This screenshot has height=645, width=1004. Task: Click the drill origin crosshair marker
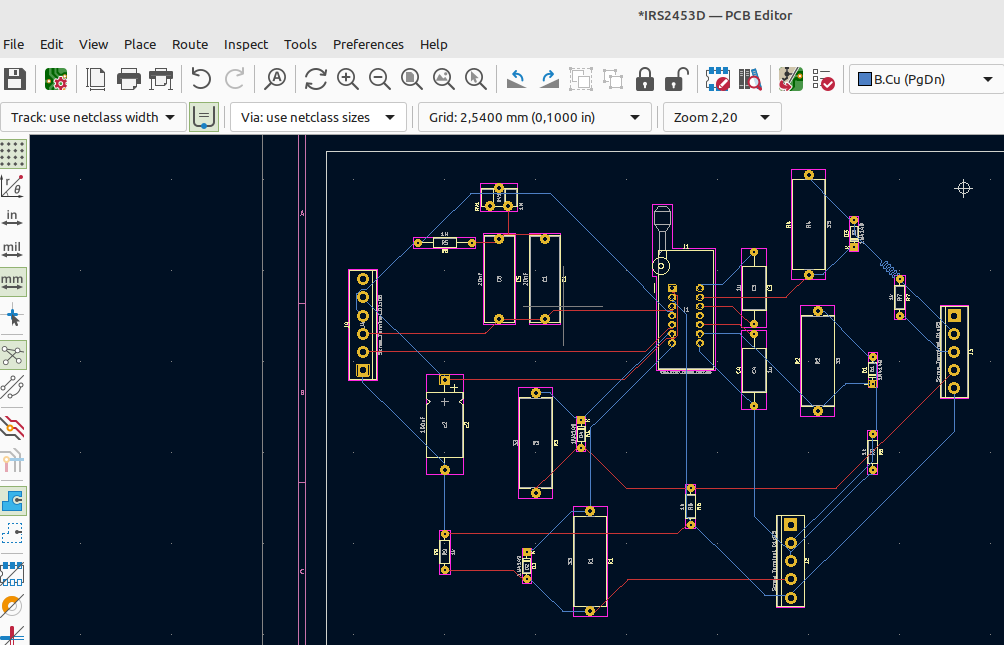point(963,188)
